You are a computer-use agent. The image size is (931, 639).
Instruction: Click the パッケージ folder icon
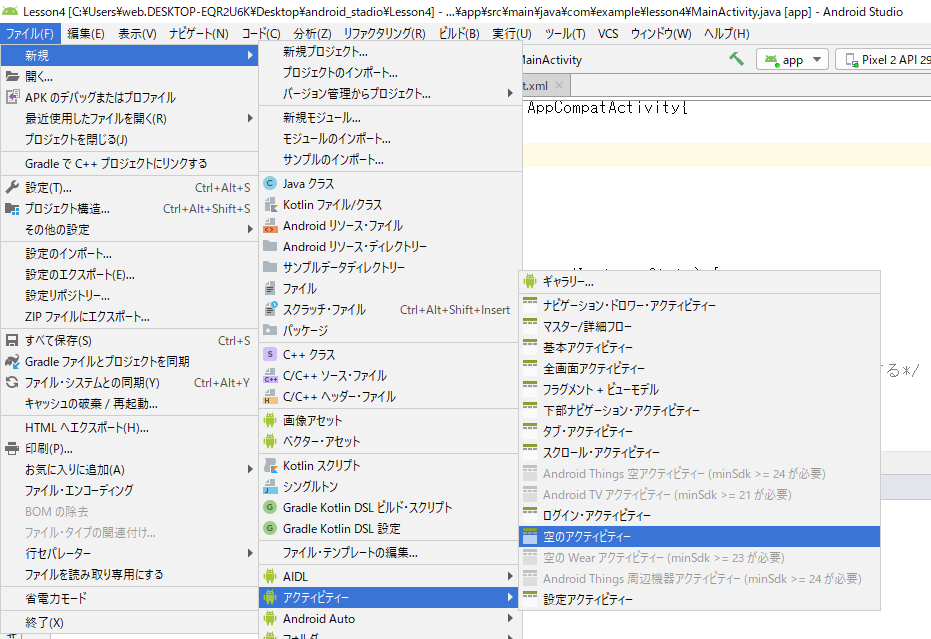(270, 330)
